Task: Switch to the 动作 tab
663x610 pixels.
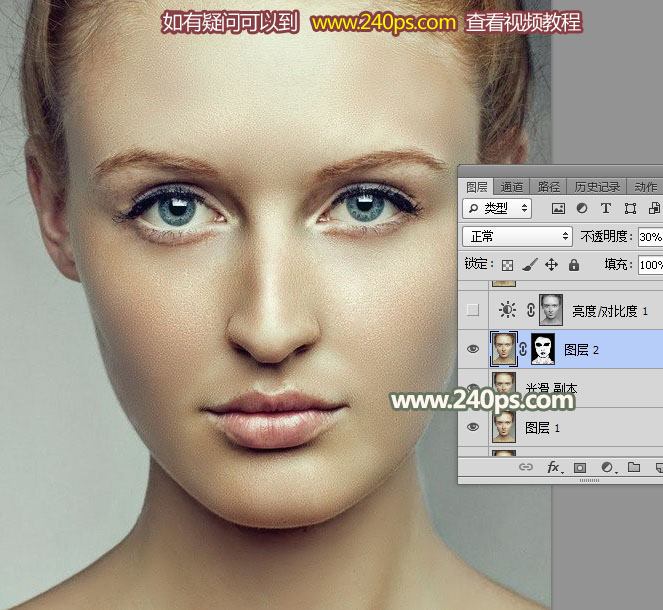Action: tap(645, 187)
